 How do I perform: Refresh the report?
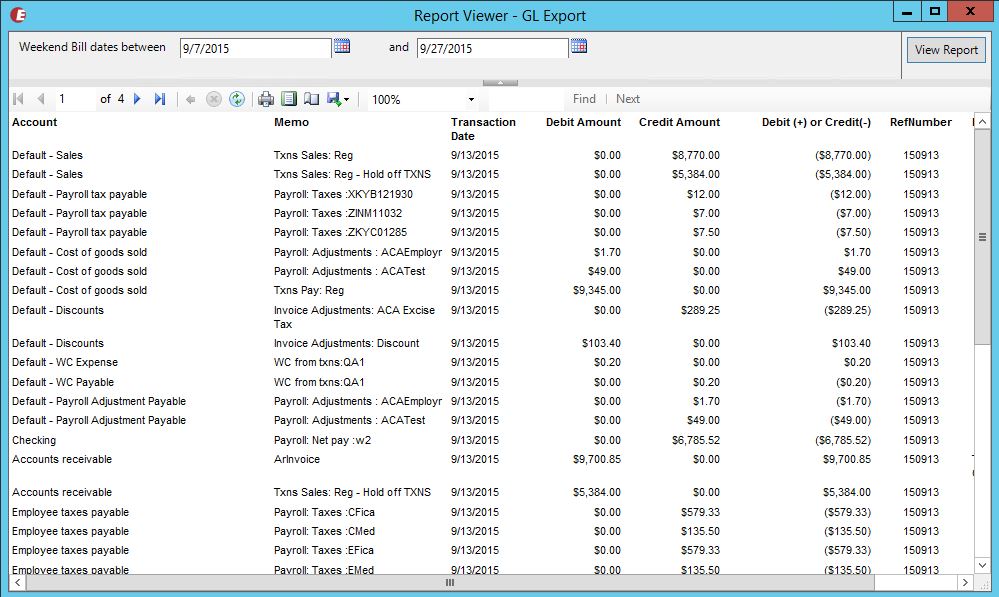[236, 99]
